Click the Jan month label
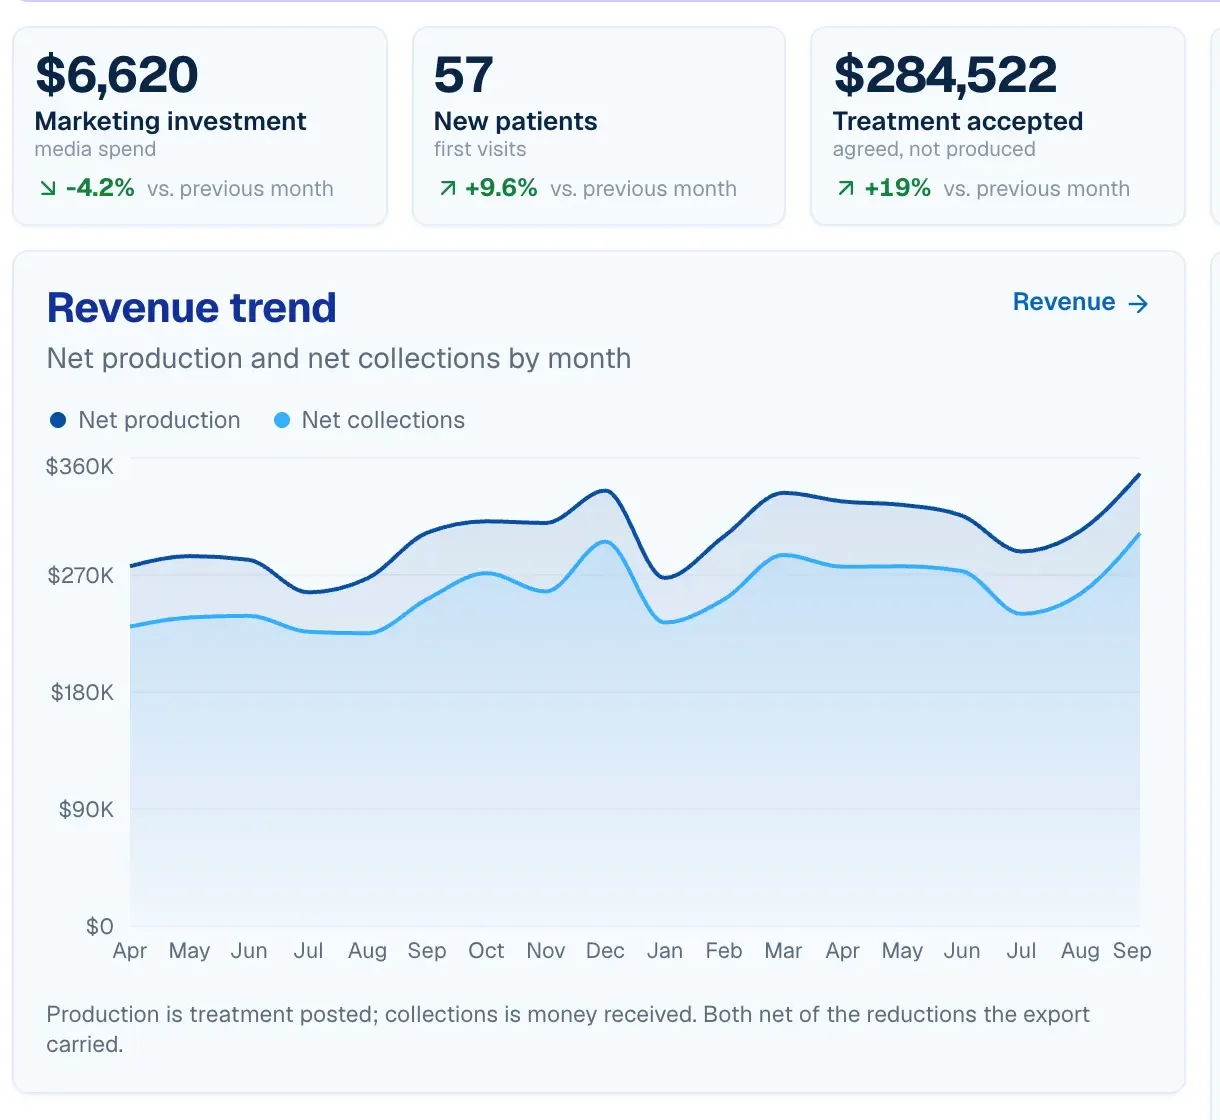 pos(664,951)
